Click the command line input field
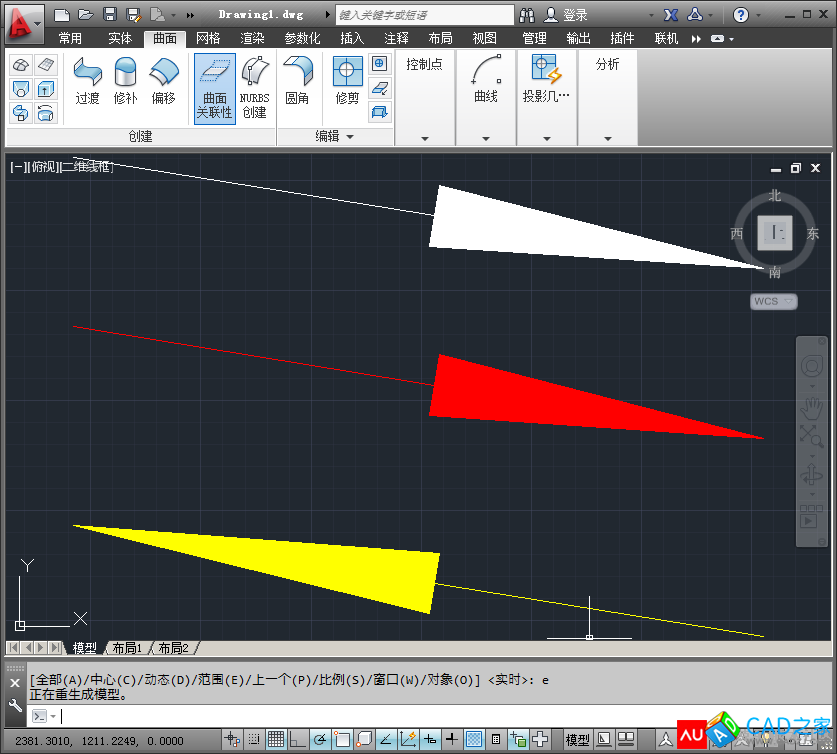This screenshot has width=837, height=754. click(x=400, y=716)
